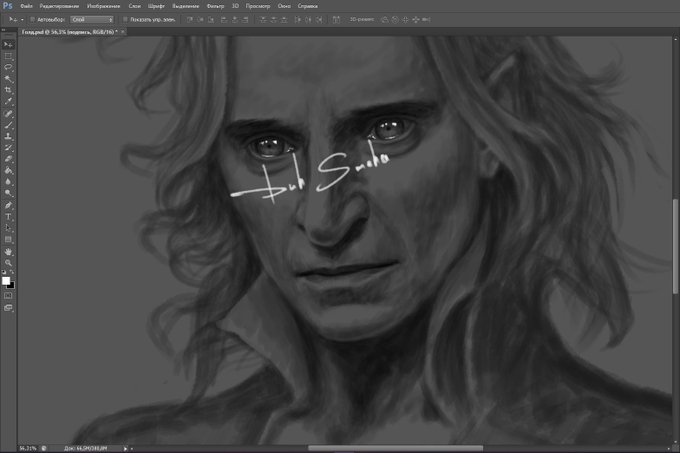The image size is (680, 453).
Task: Select the Rectangular Marquee tool
Action: coord(8,56)
